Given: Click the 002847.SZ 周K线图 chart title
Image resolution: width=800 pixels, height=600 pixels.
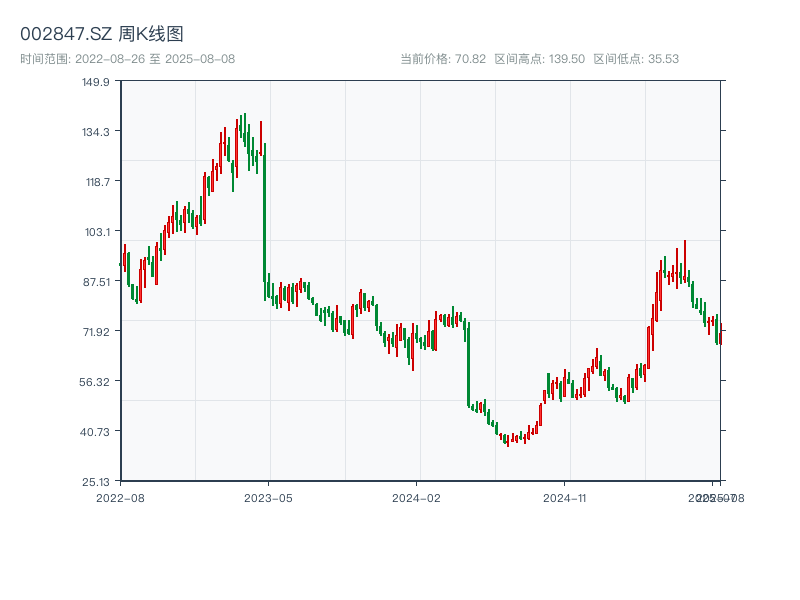Looking at the screenshot, I should coord(102,35).
